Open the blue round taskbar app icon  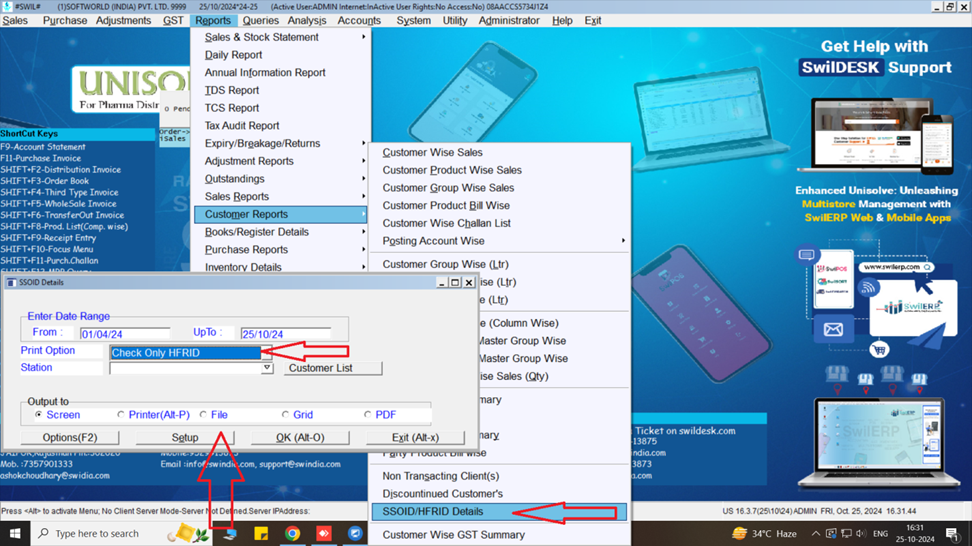pyautogui.click(x=355, y=533)
